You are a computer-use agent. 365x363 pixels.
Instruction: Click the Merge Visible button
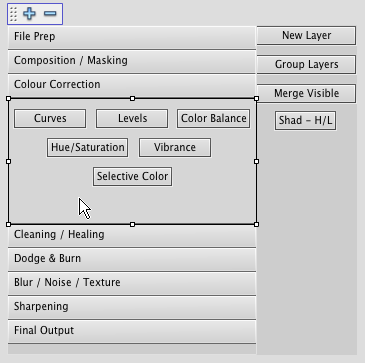click(306, 94)
